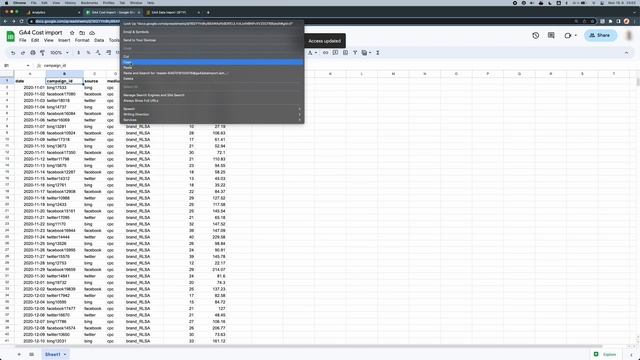
Task: Format as percent icon
Action: (89, 53)
